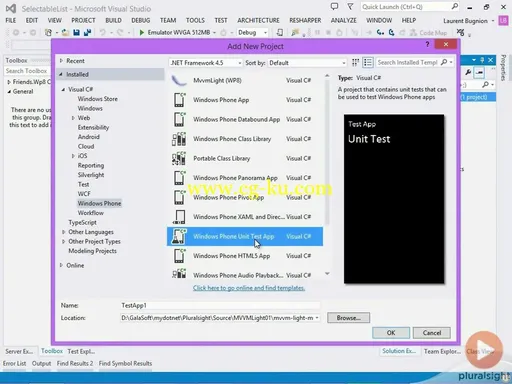The image size is (512, 384).
Task: Expand the Web tree node
Action: point(73,118)
